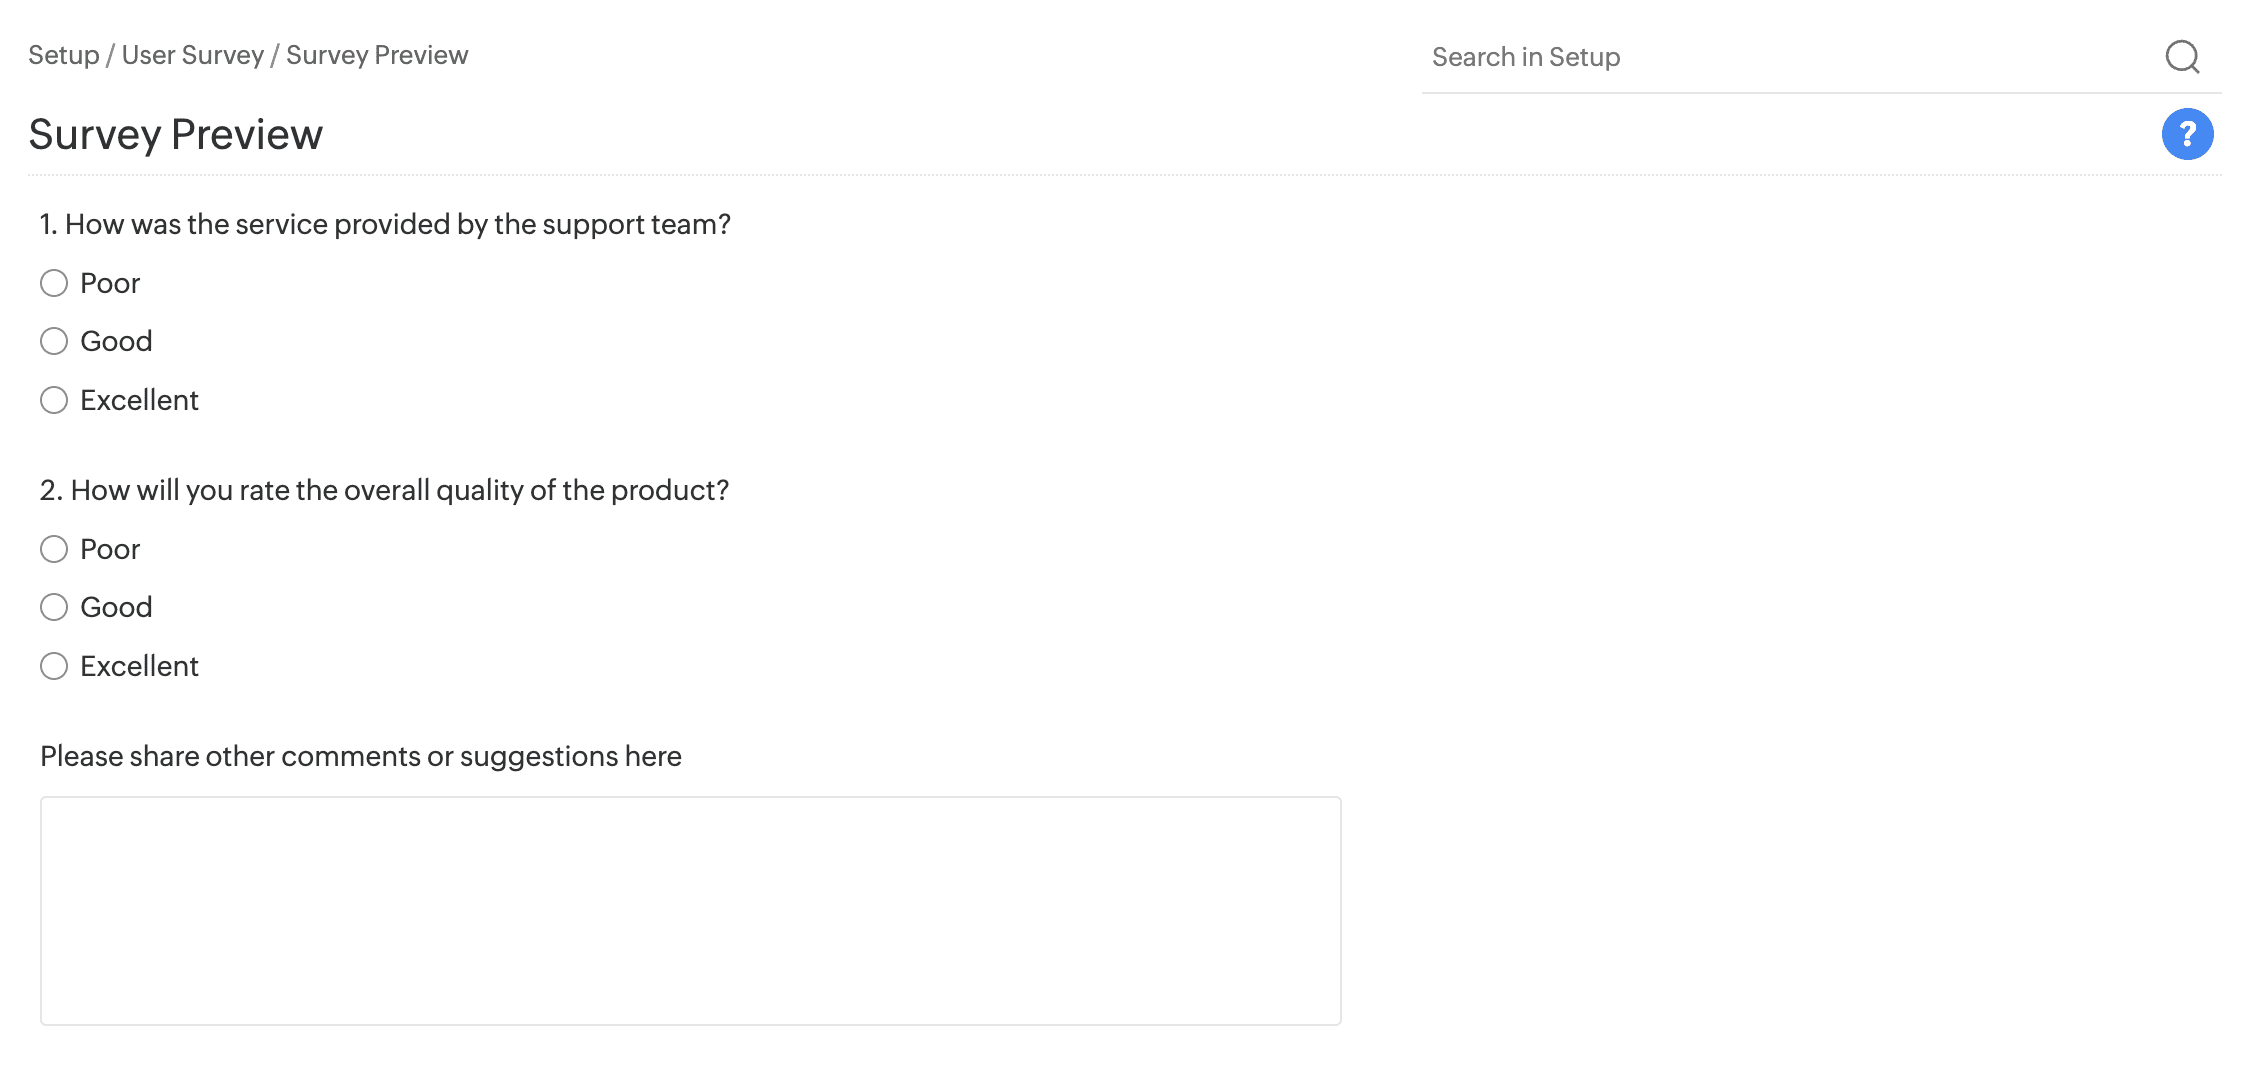Click the Survey Preview page heading

coord(175,134)
